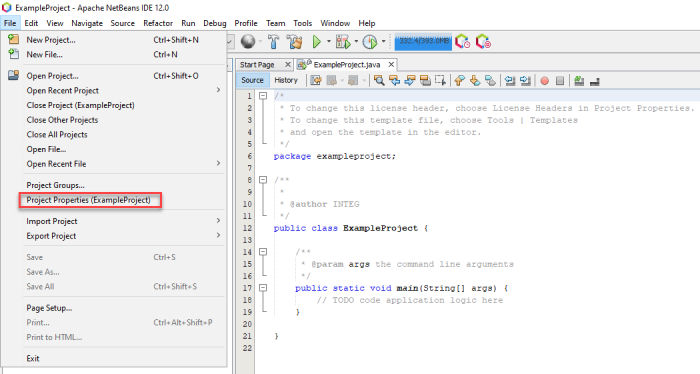Click the Debug Project toolbar icon
Screen dimensions: 700x374
pos(343,42)
